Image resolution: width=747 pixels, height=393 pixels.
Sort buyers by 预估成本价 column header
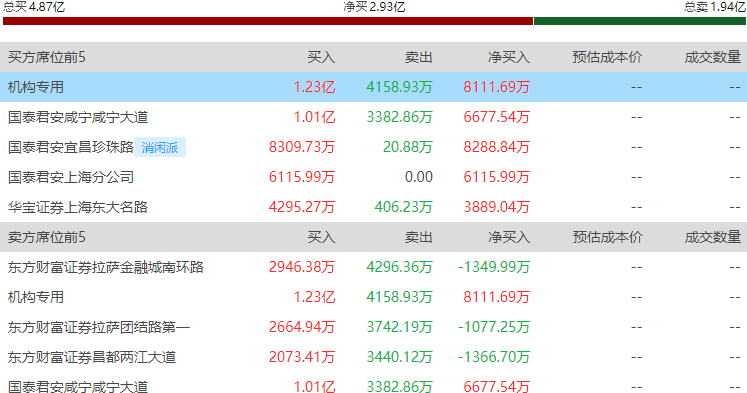pyautogui.click(x=607, y=57)
